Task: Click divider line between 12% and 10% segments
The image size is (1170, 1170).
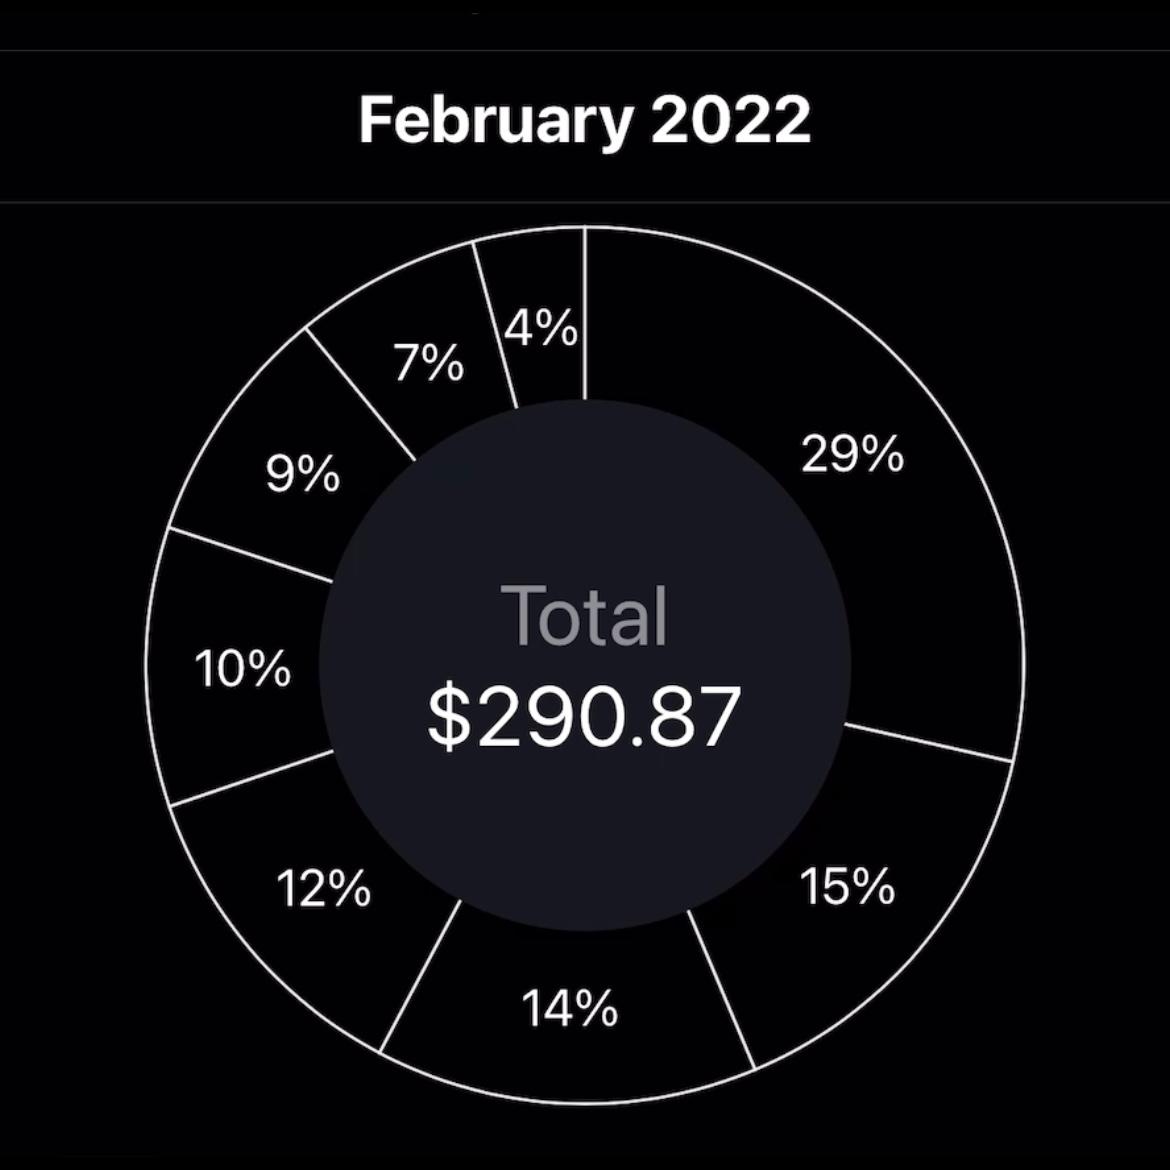Action: point(252,778)
